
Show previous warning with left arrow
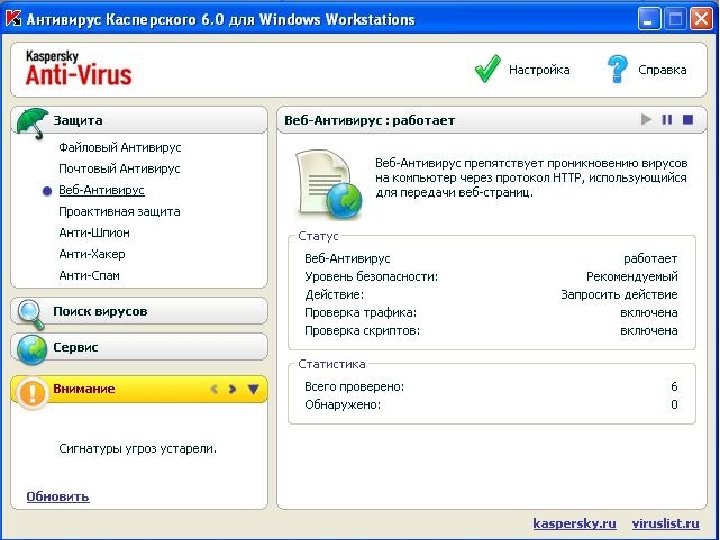click(214, 389)
